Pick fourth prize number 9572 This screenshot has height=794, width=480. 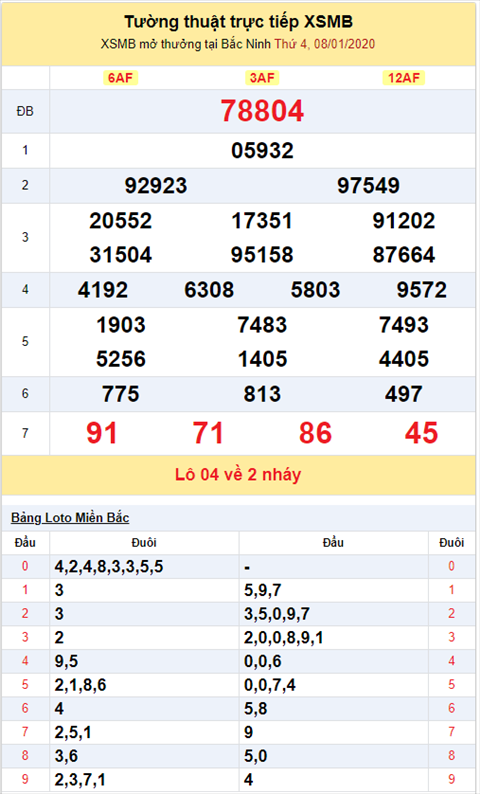[422, 291]
